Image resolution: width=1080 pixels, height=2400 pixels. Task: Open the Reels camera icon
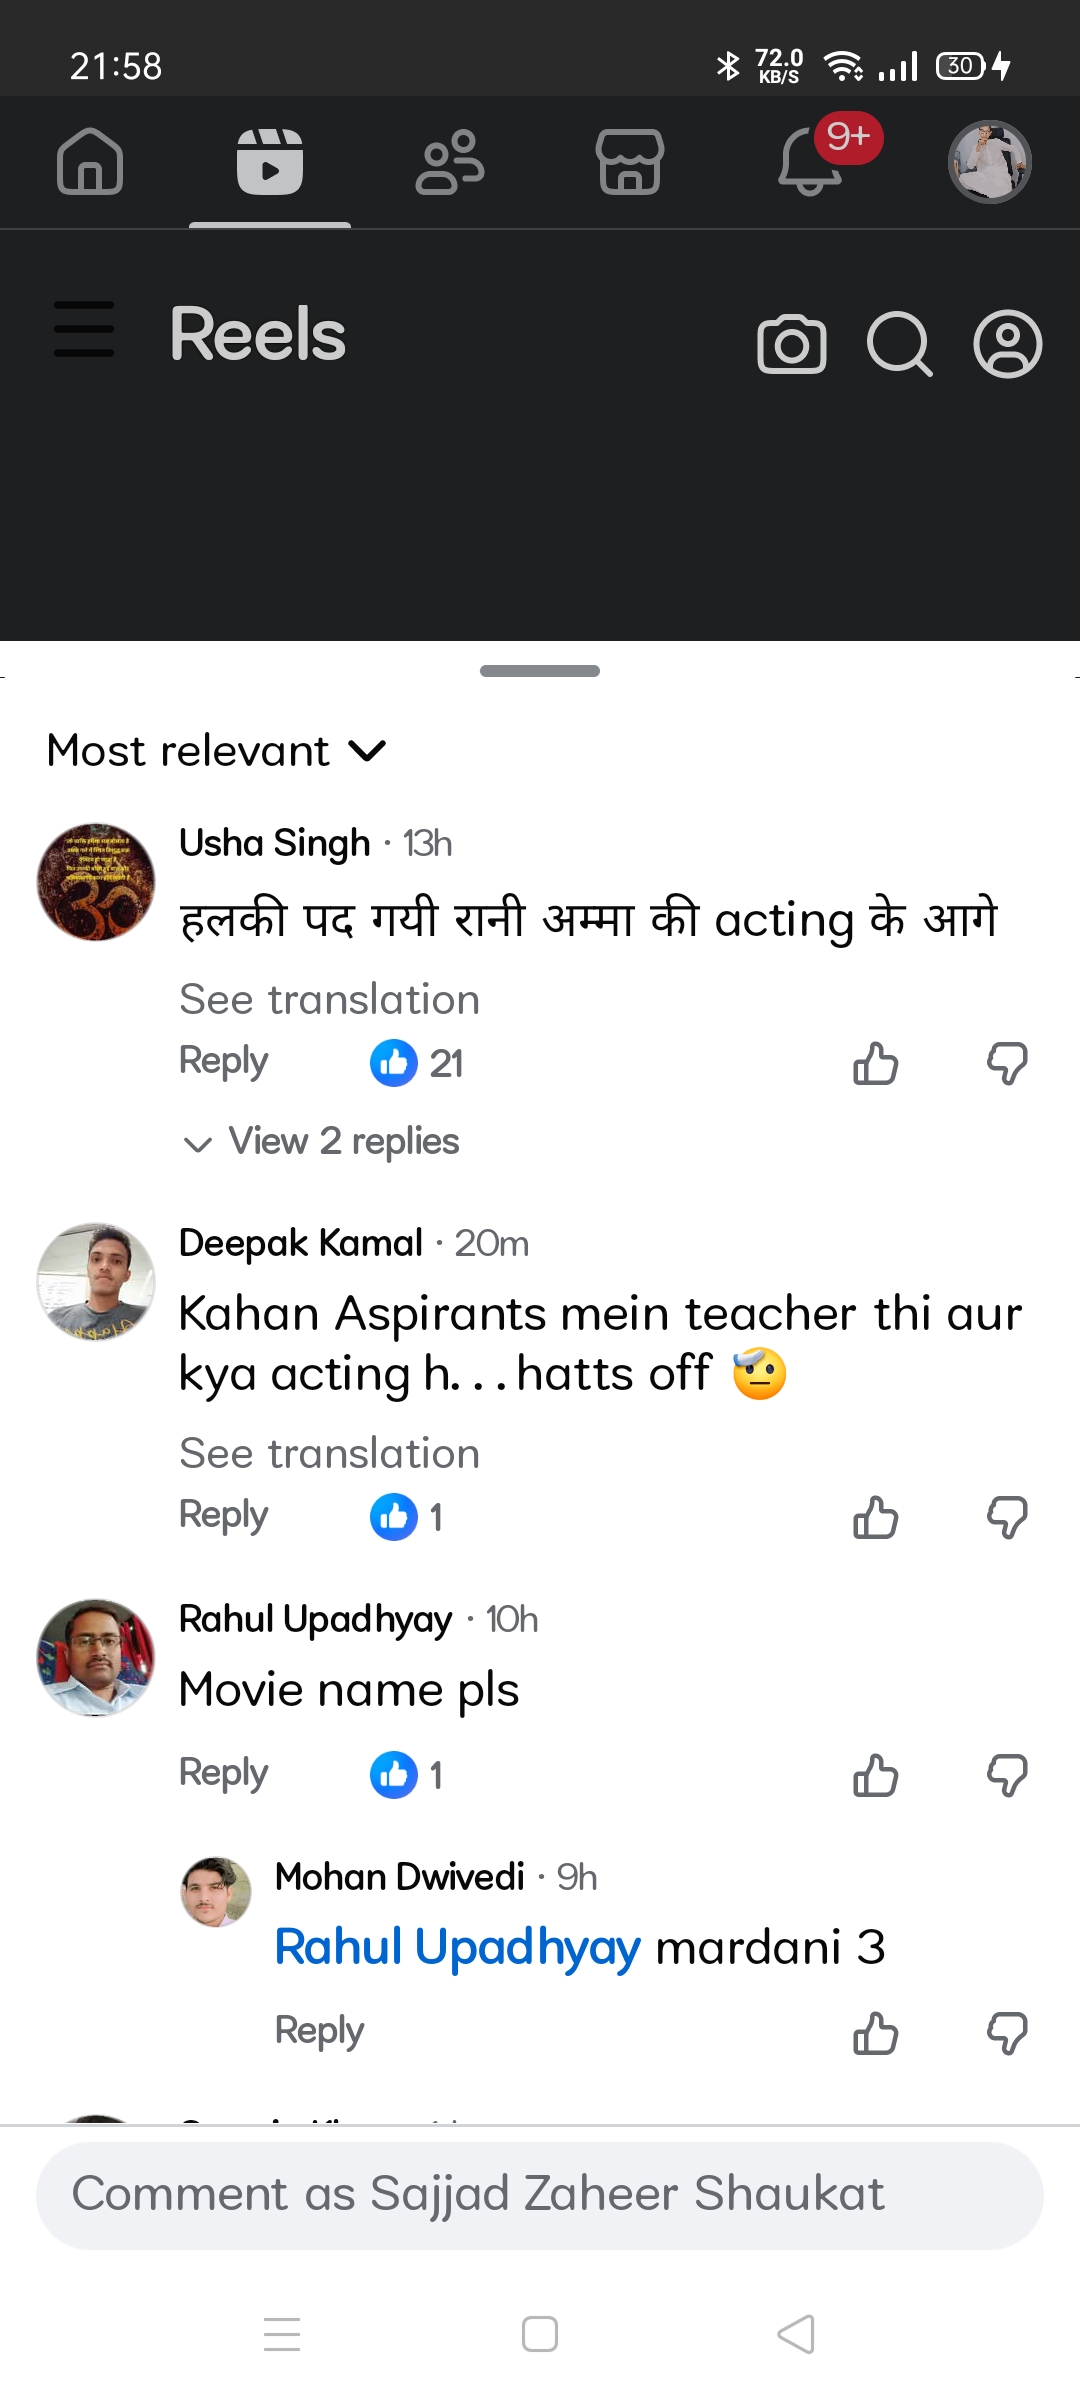pyautogui.click(x=792, y=345)
